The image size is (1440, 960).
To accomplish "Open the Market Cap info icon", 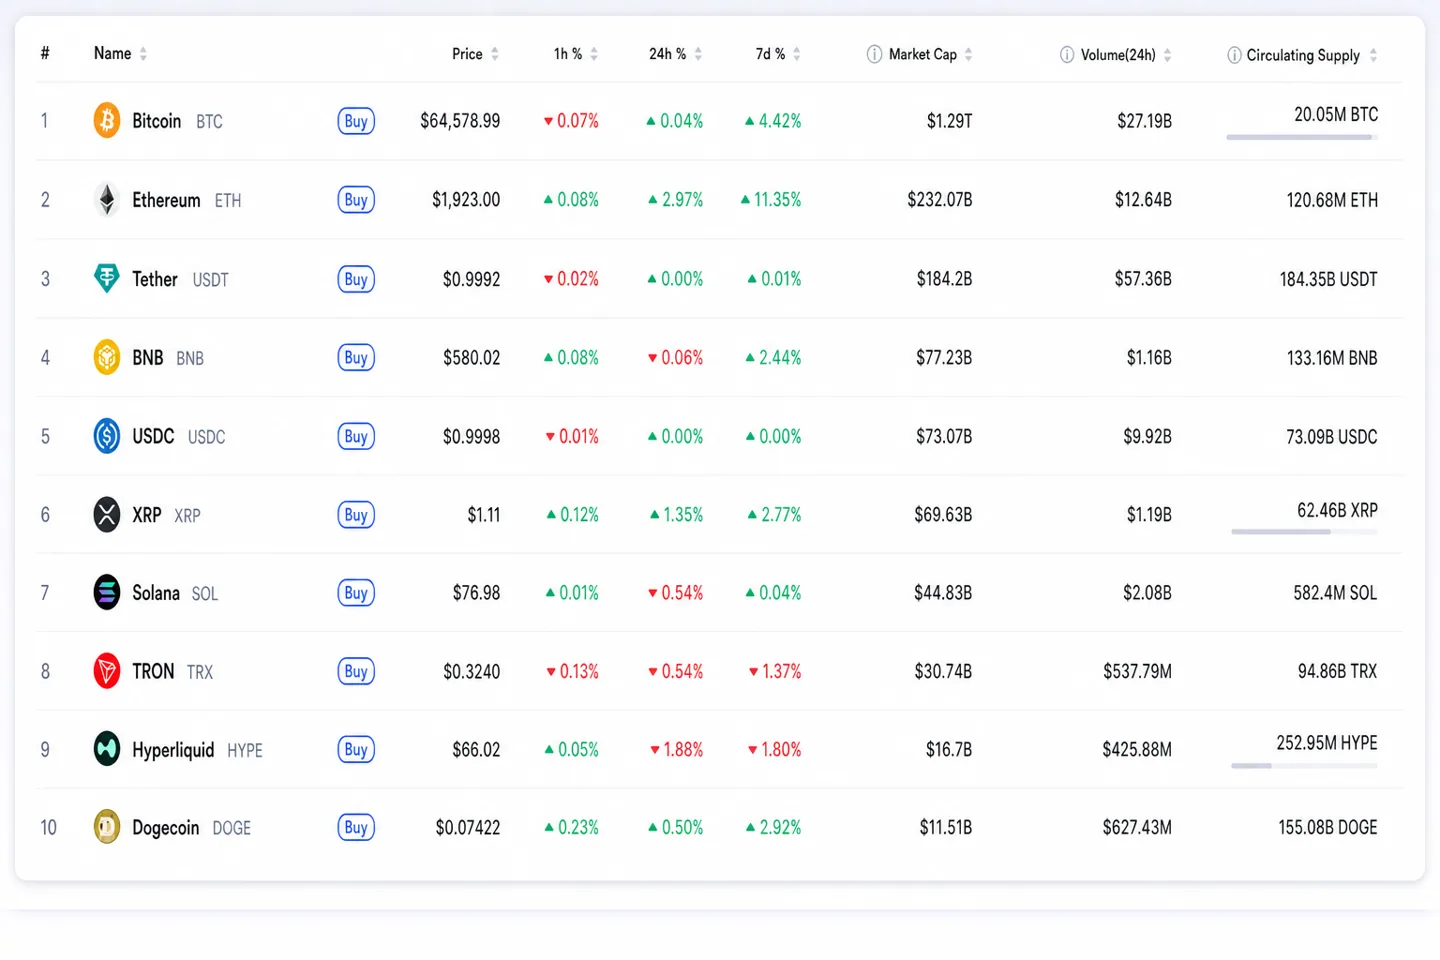I will (x=874, y=54).
